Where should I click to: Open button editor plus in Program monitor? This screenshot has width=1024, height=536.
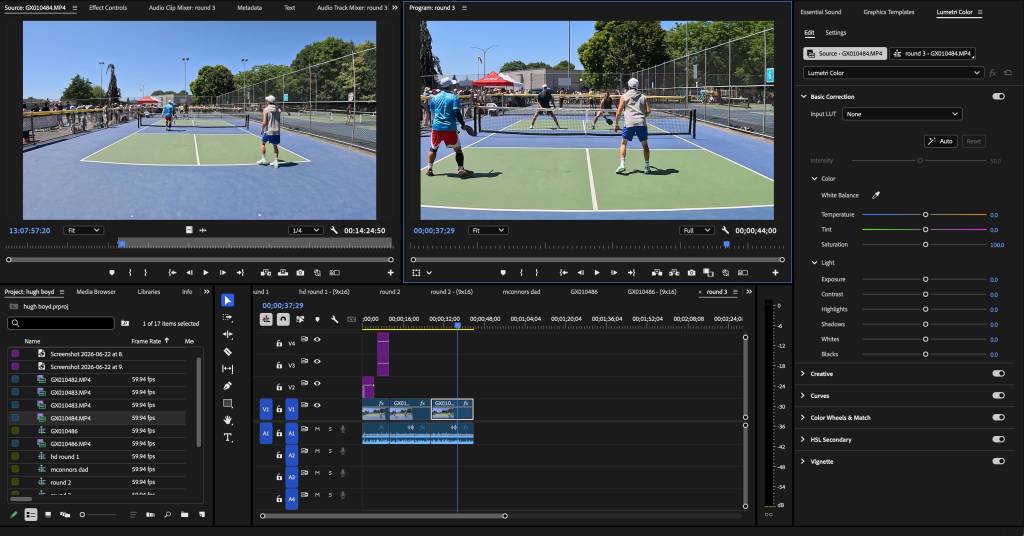[x=775, y=273]
